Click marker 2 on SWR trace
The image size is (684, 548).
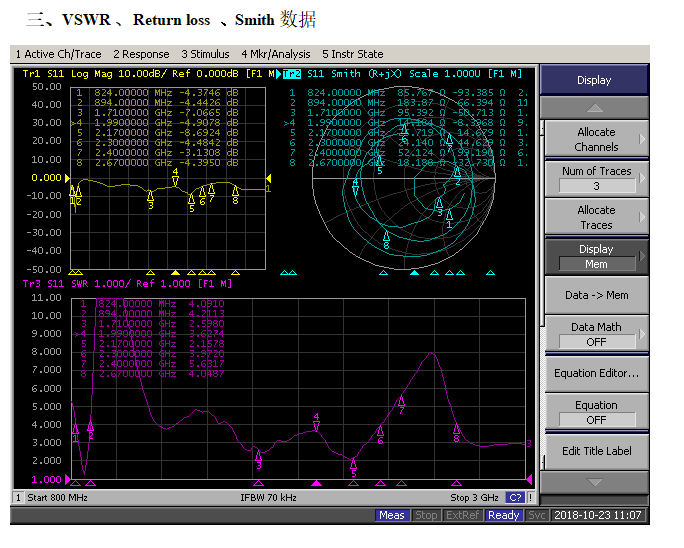(91, 430)
